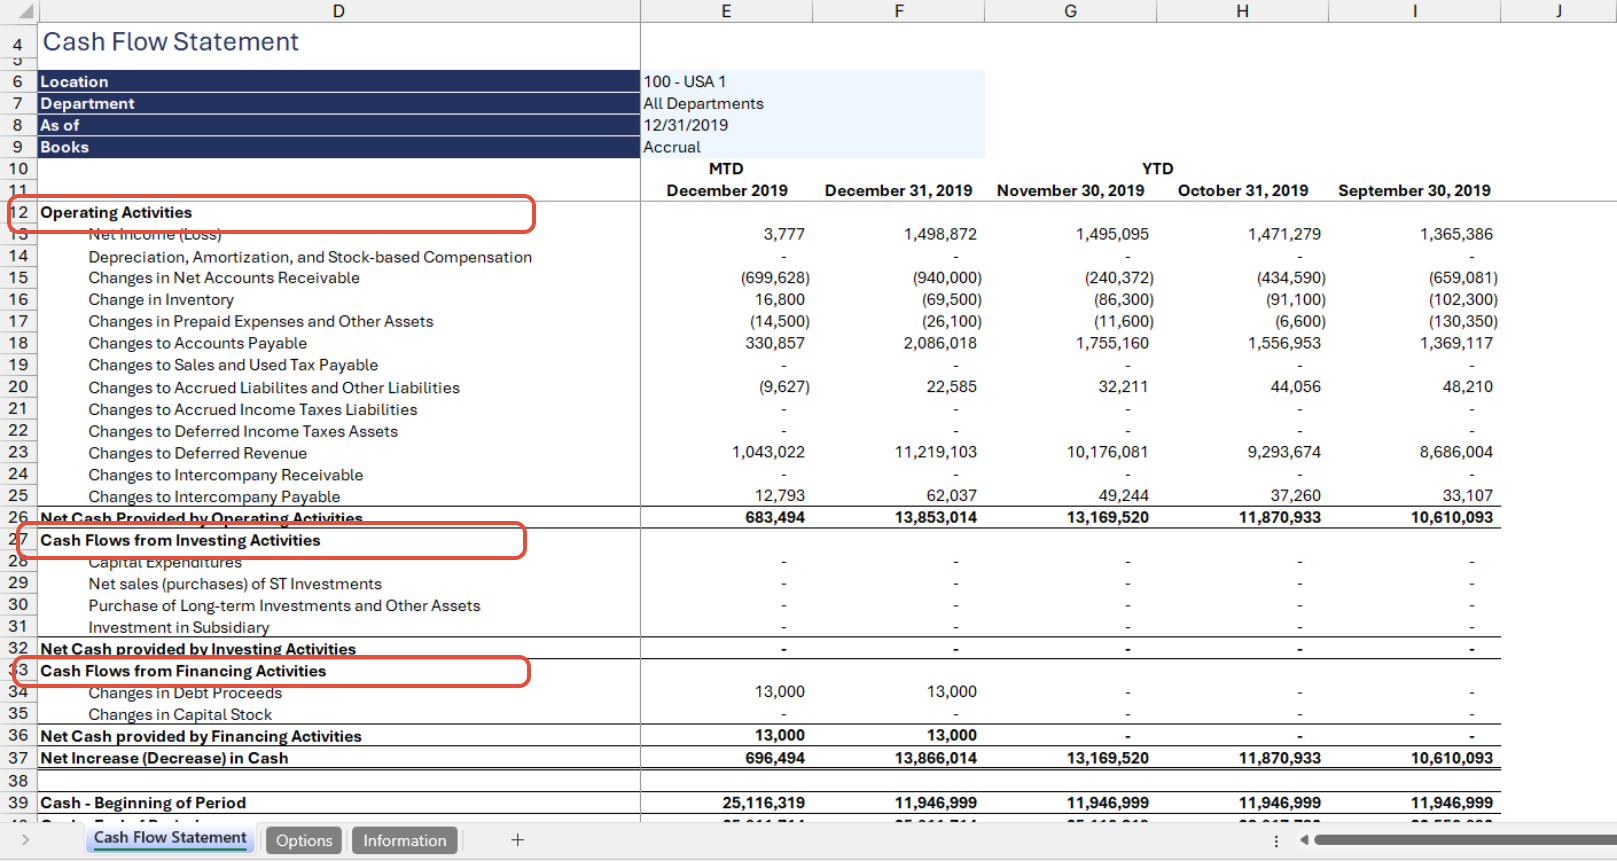Switch to the Information sheet tab
Screen dimensions: 1617x861
point(404,840)
